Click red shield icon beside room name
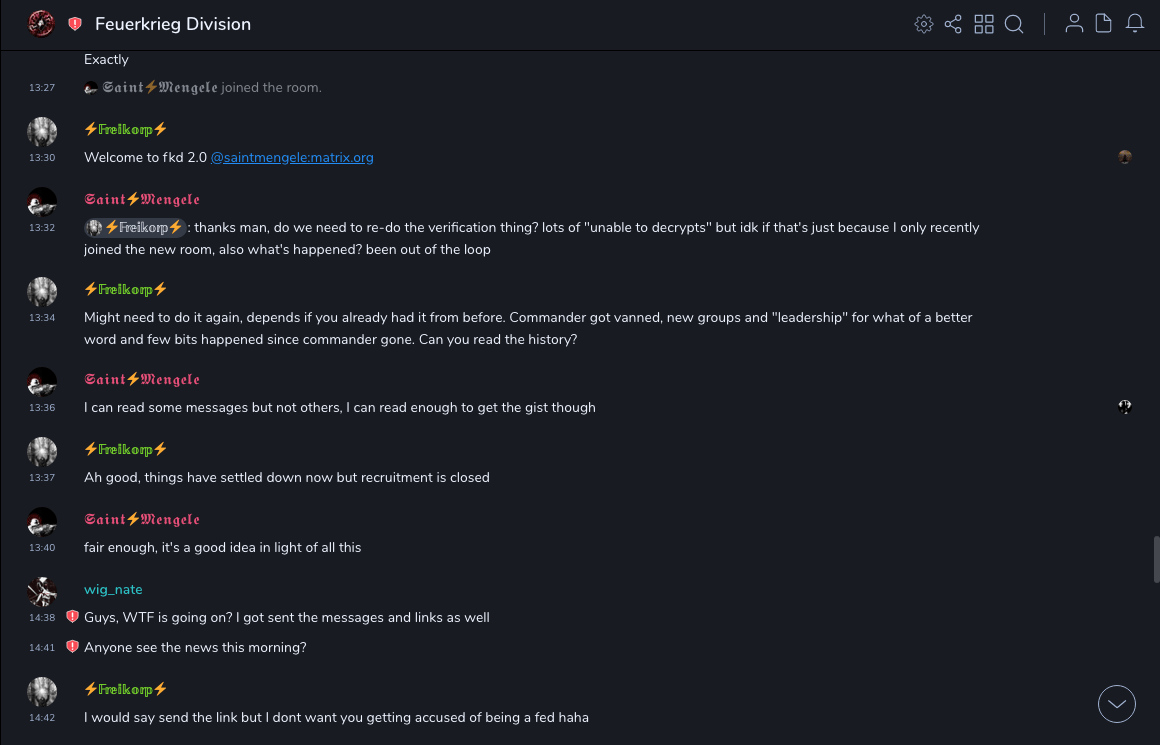The height and width of the screenshot is (745, 1160). (75, 24)
